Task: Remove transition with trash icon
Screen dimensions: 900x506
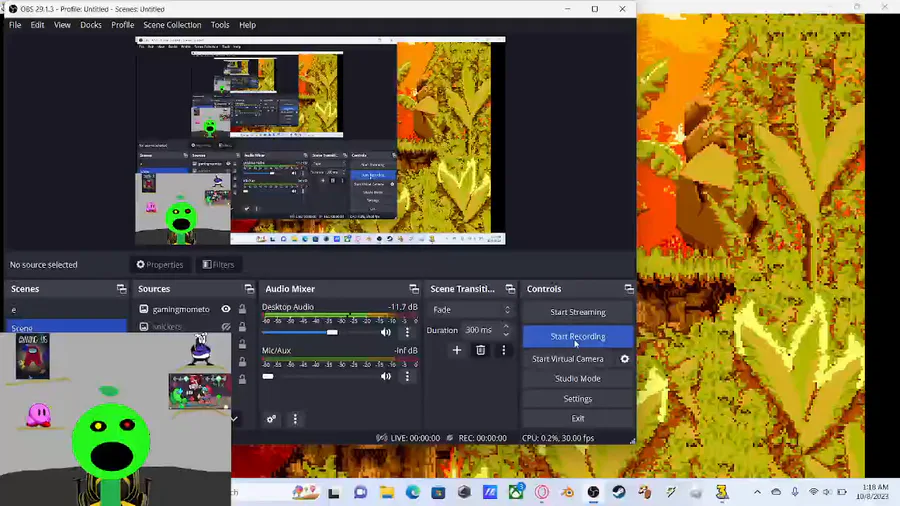Action: [x=480, y=350]
